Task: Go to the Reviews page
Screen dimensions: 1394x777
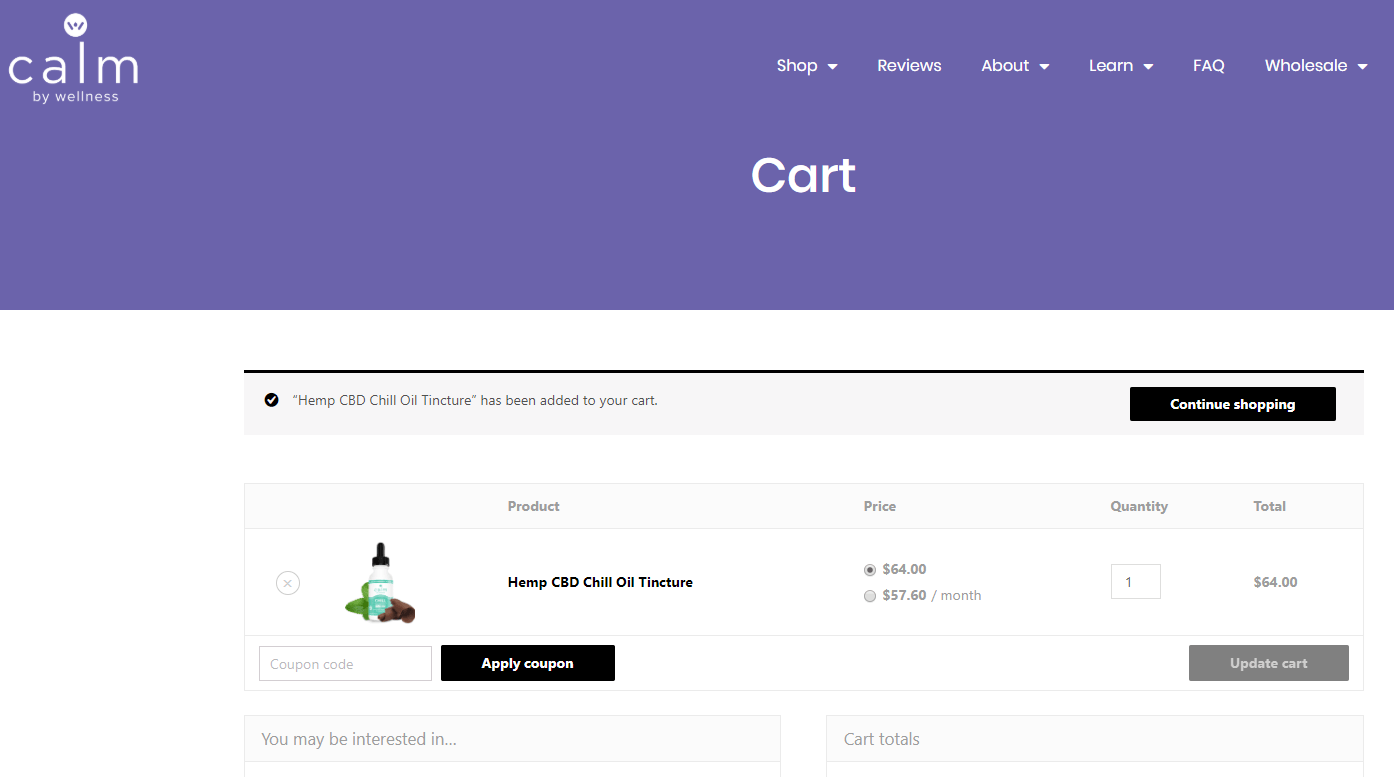Action: [909, 65]
